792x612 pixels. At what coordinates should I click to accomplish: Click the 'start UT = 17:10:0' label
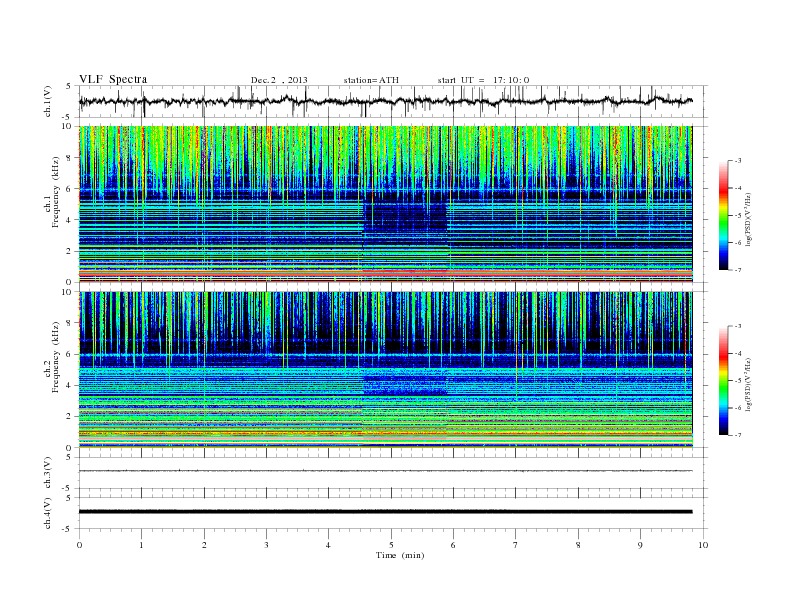point(483,80)
